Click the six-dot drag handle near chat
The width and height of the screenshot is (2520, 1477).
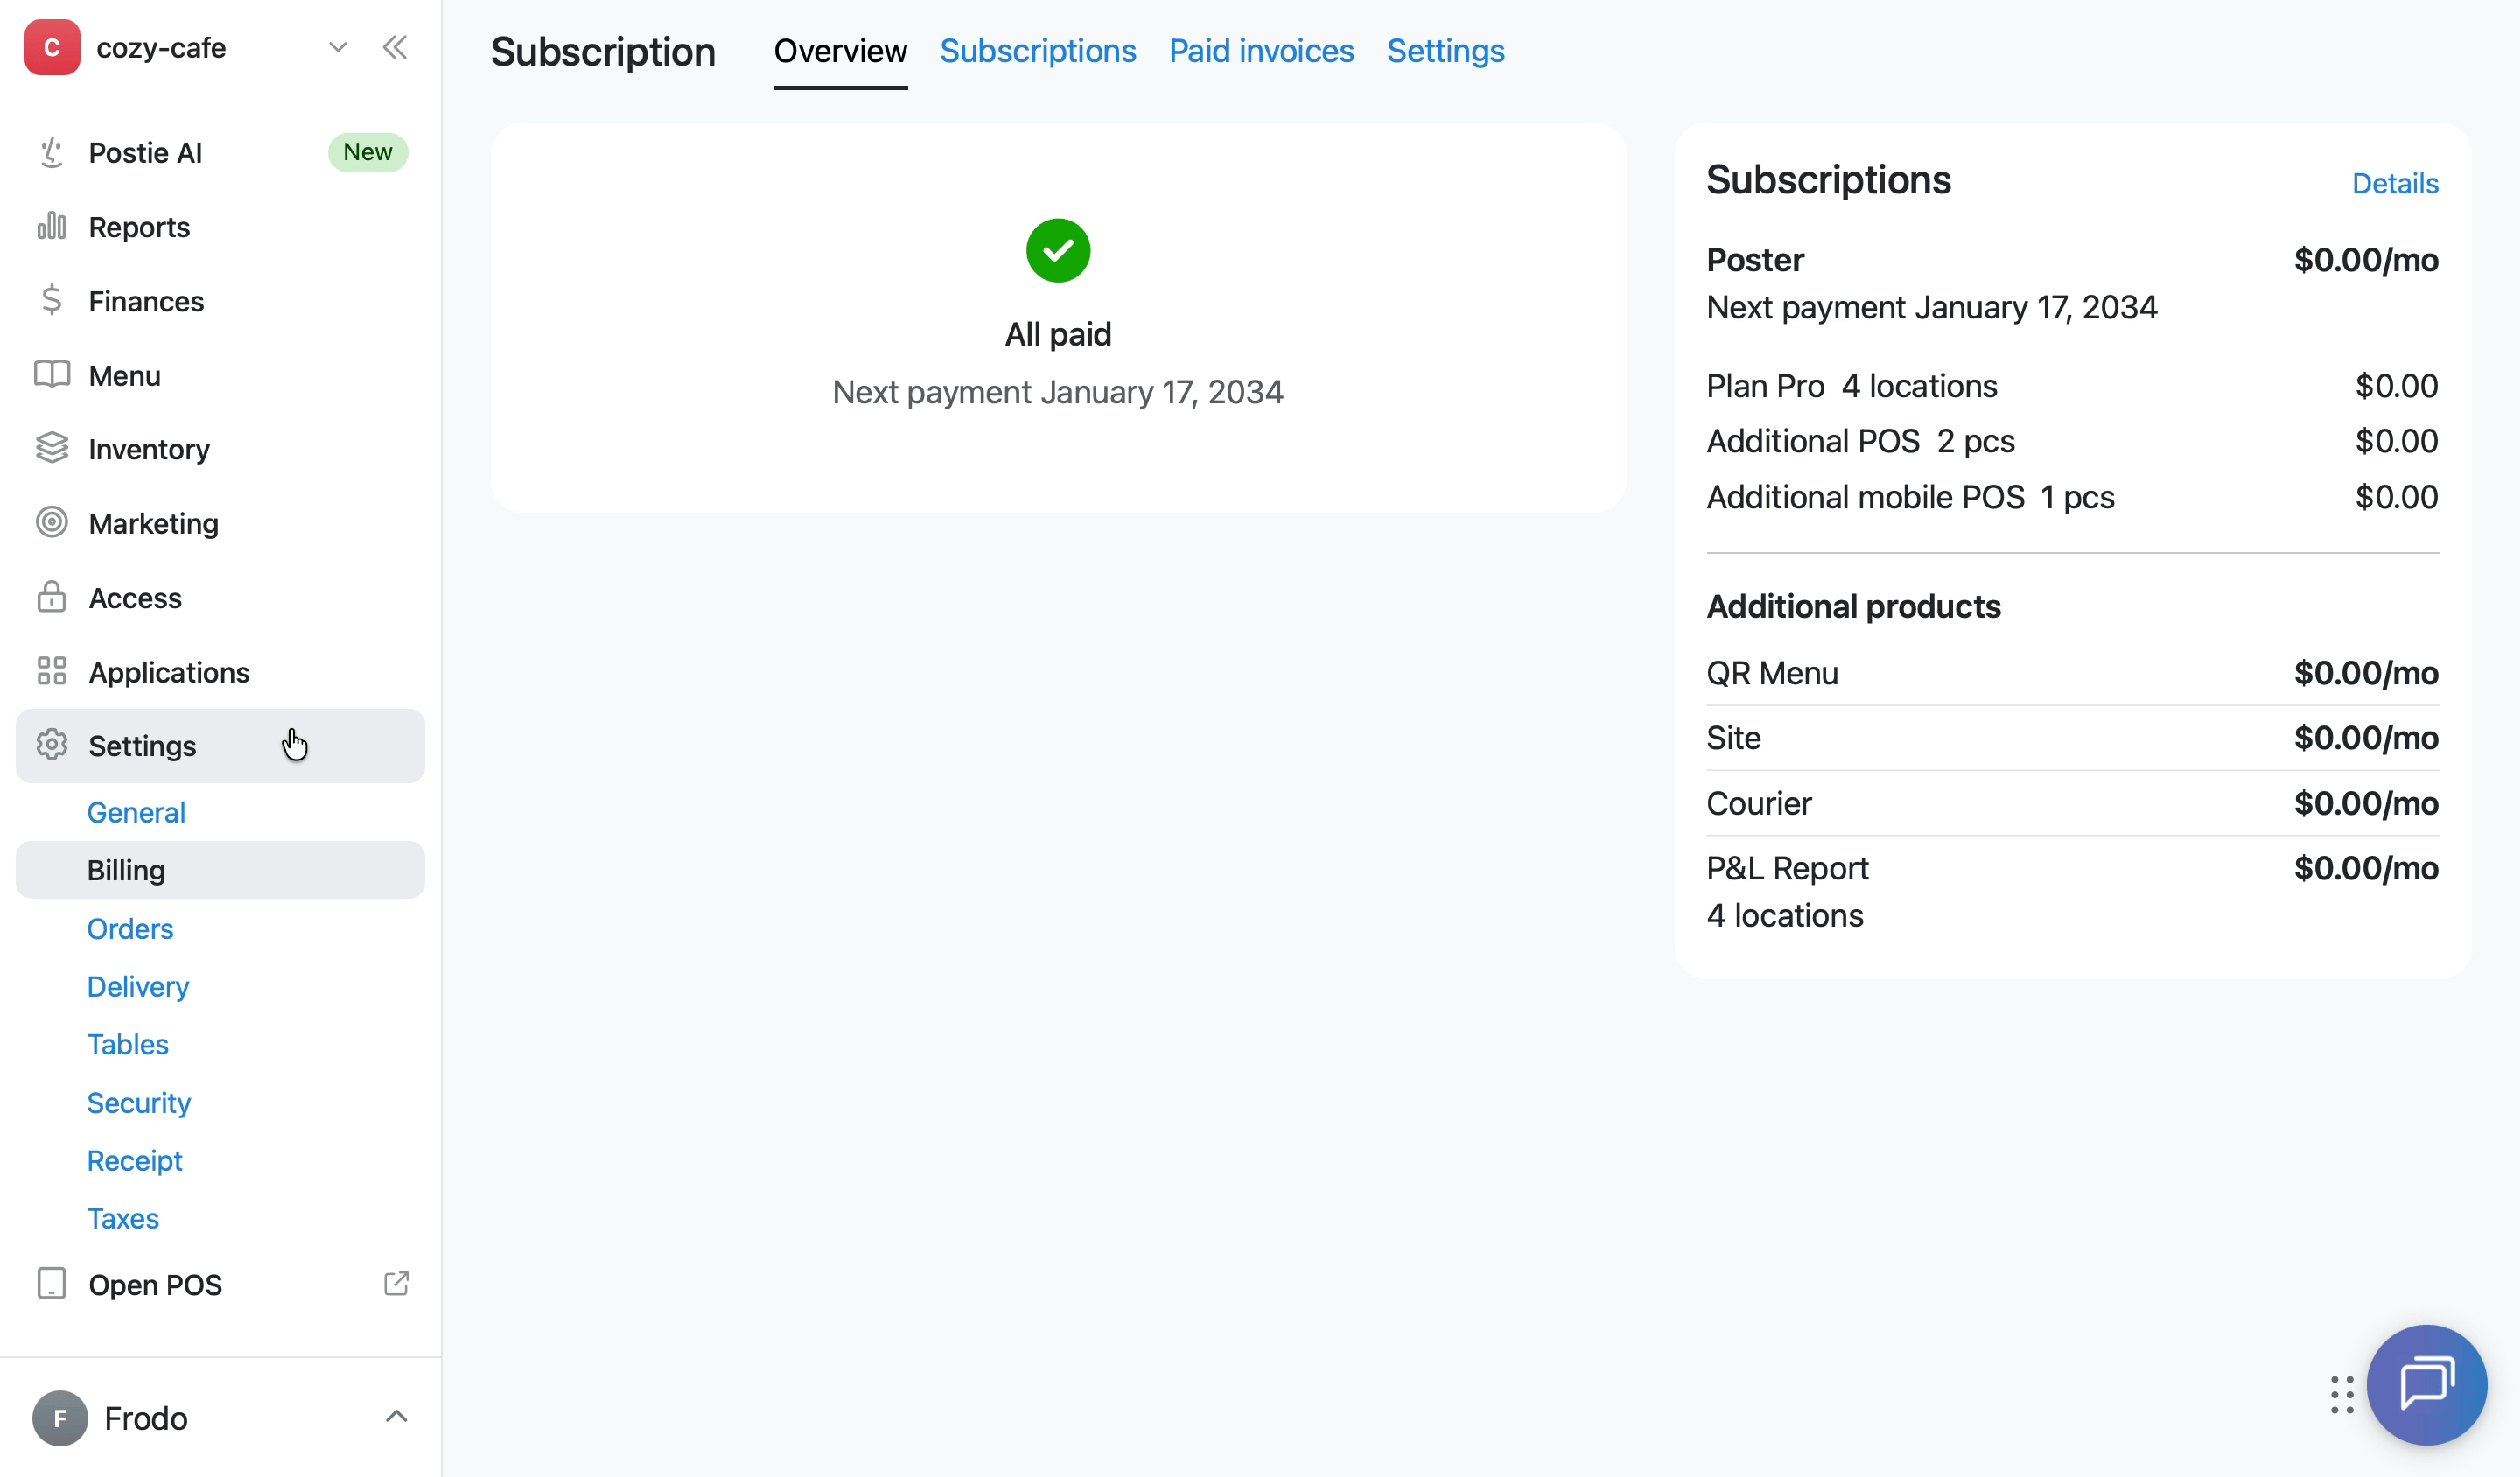(x=2342, y=1395)
